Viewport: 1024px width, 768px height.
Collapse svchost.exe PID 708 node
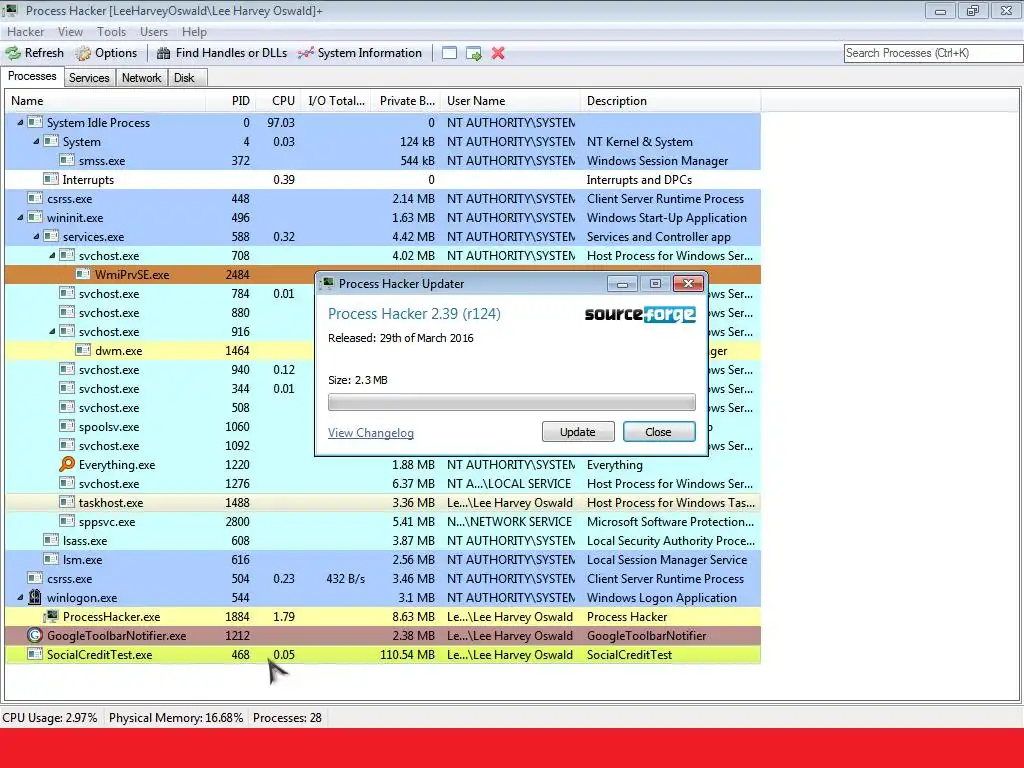click(52, 255)
